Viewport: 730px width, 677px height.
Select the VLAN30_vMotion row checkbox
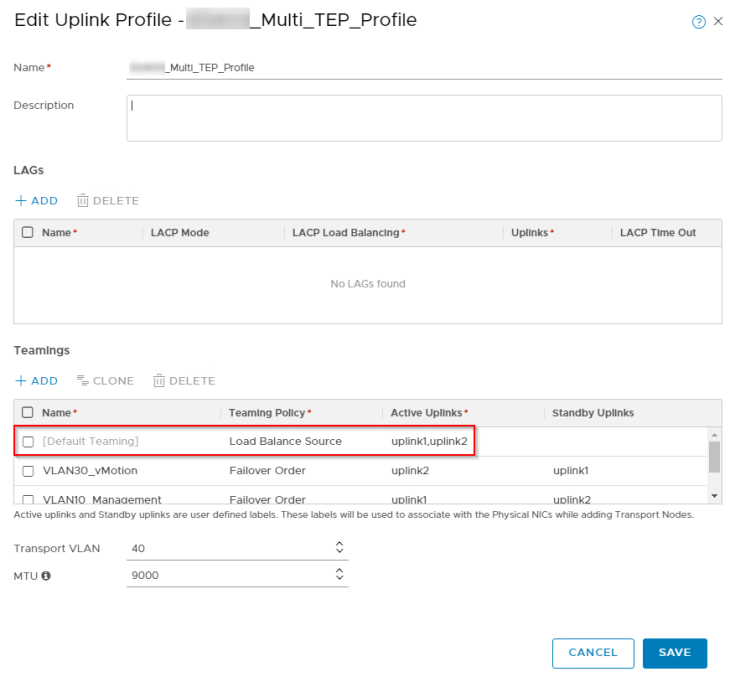pos(28,471)
